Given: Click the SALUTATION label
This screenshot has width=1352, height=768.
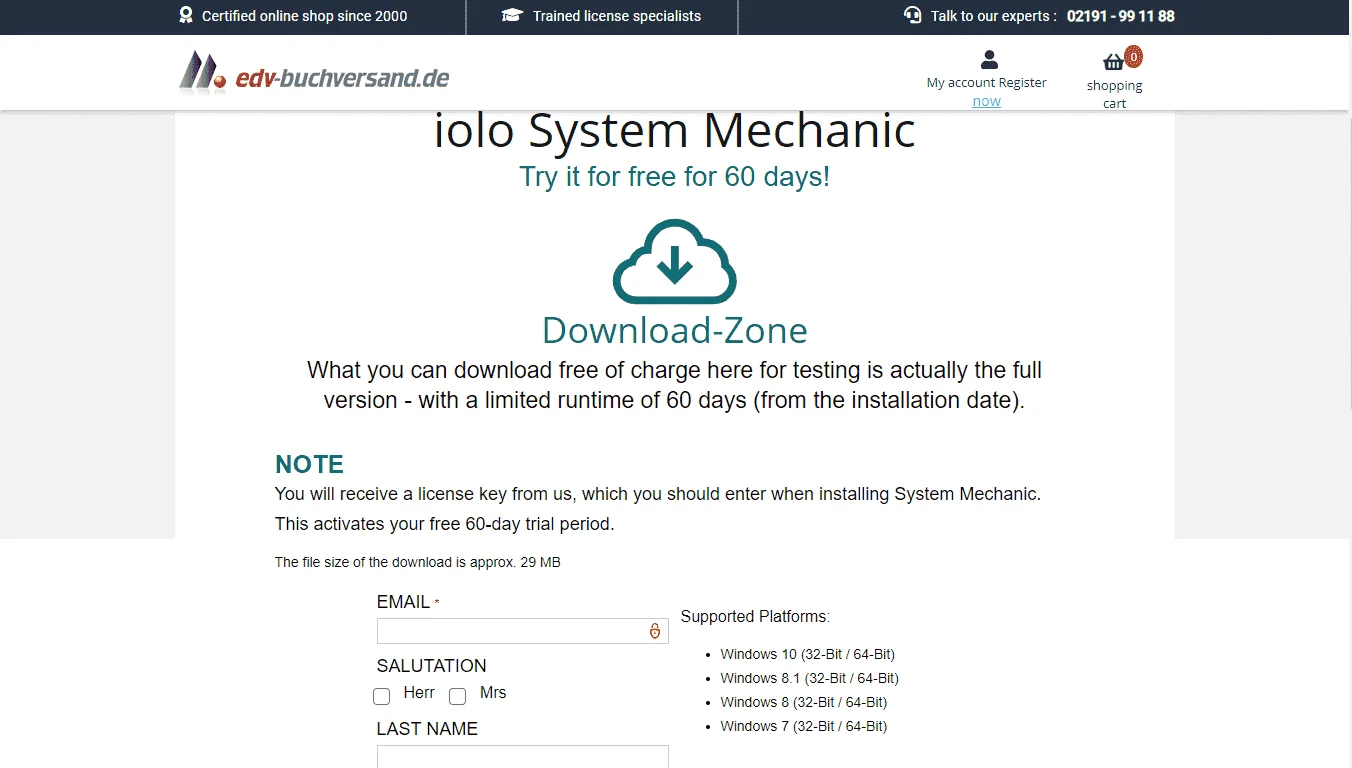Looking at the screenshot, I should pyautogui.click(x=431, y=666).
